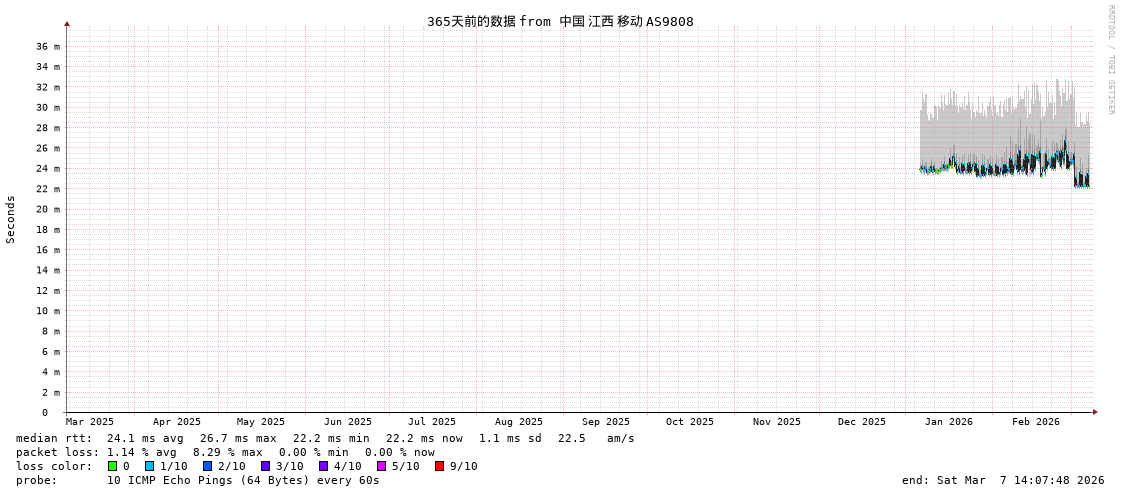Click the Dec 2025 x-axis label
The height and width of the screenshot is (494, 1121).
861,422
